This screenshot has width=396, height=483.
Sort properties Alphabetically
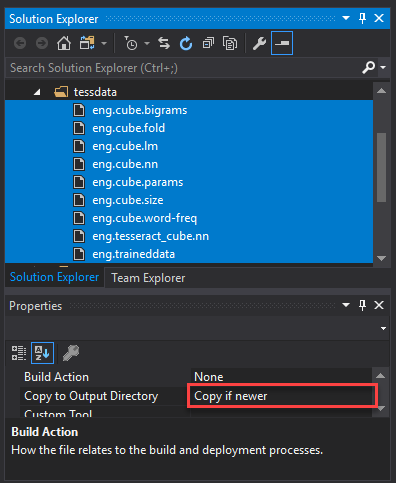pos(42,353)
